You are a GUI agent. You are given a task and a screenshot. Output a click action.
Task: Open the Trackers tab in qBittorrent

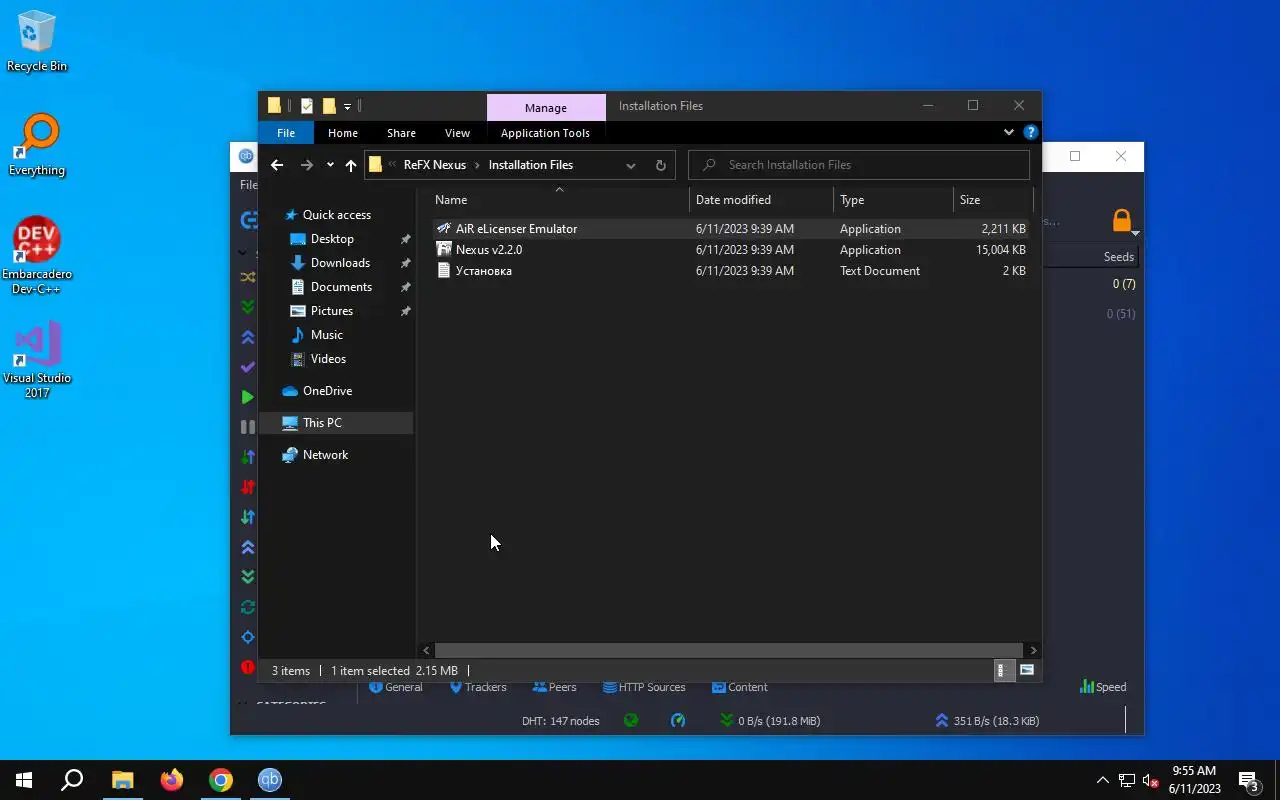(478, 688)
